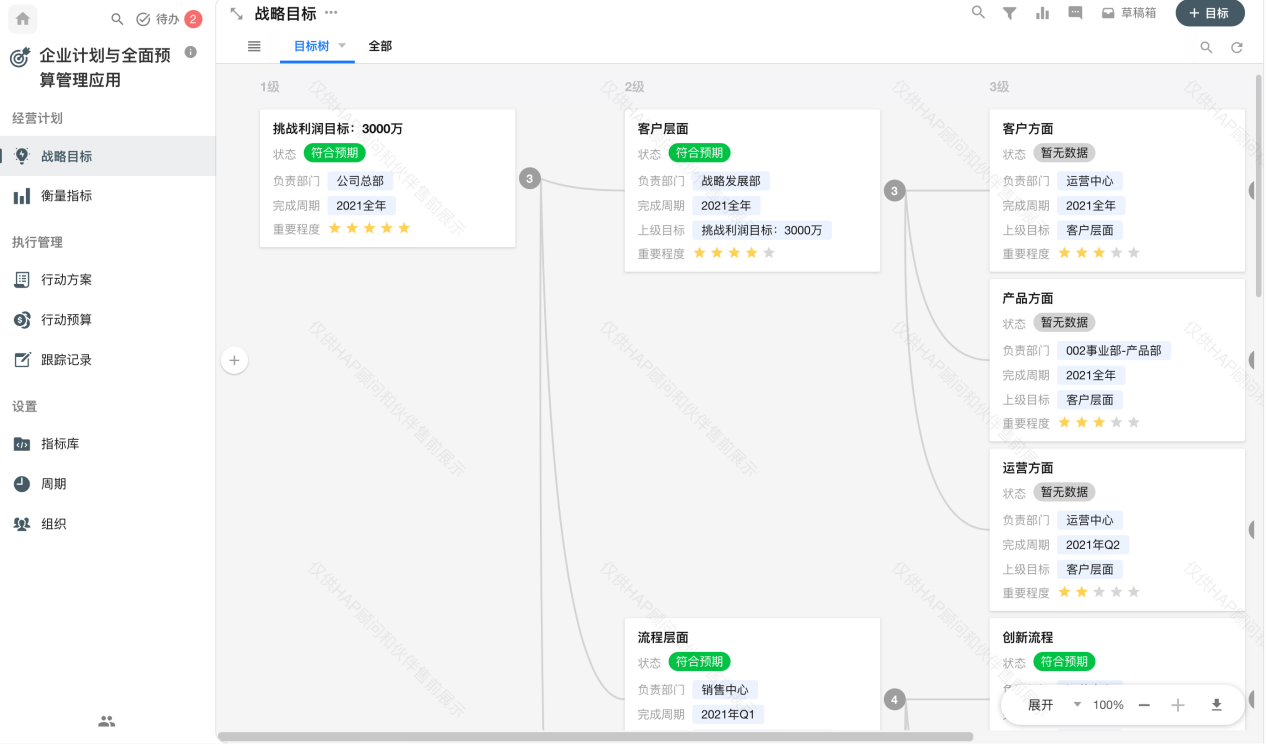
Task: Open 周期 sidebar item
Action: (108, 484)
